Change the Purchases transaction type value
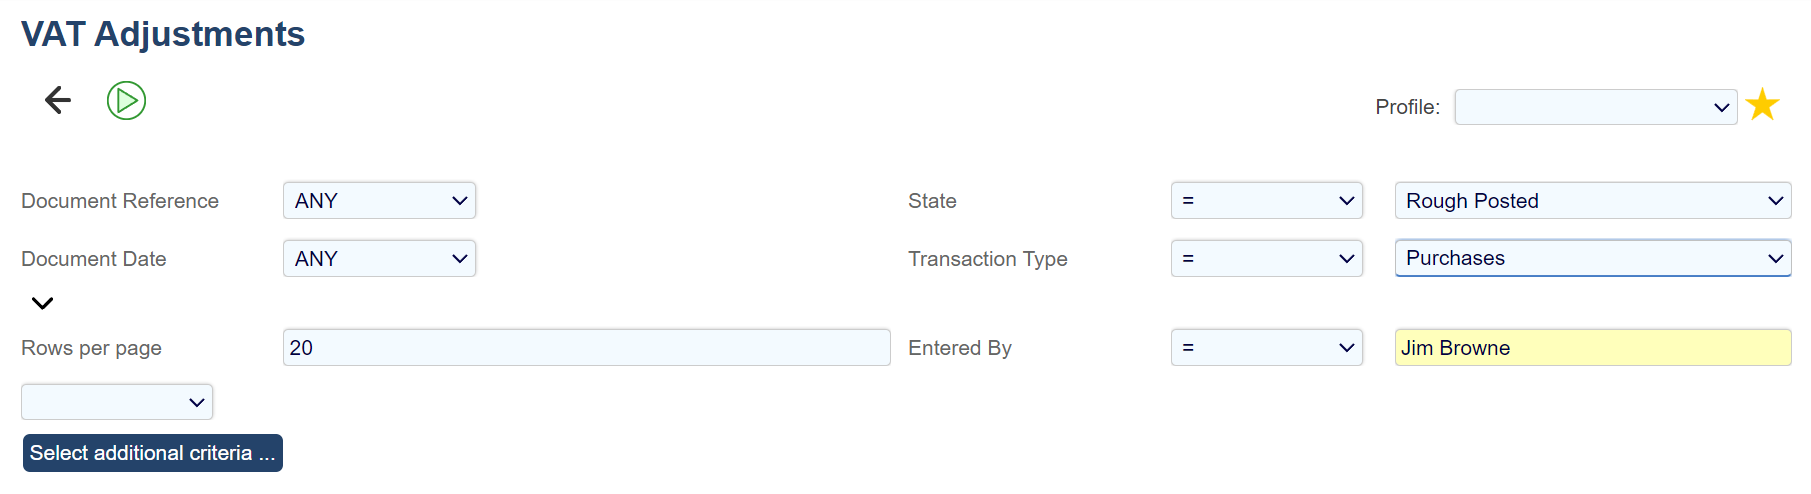This screenshot has height=494, width=1811. tap(1592, 259)
